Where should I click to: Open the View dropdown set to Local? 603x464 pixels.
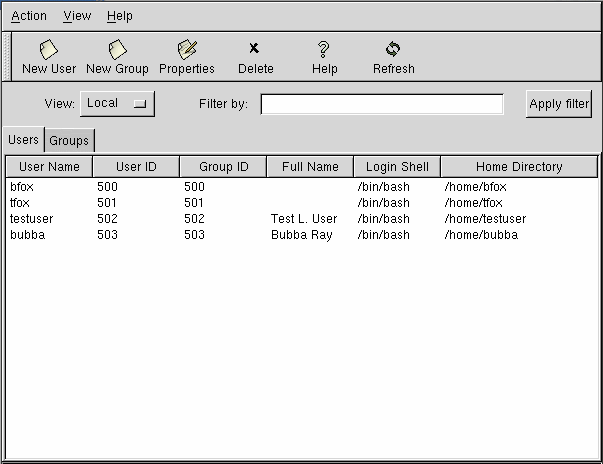click(x=117, y=103)
